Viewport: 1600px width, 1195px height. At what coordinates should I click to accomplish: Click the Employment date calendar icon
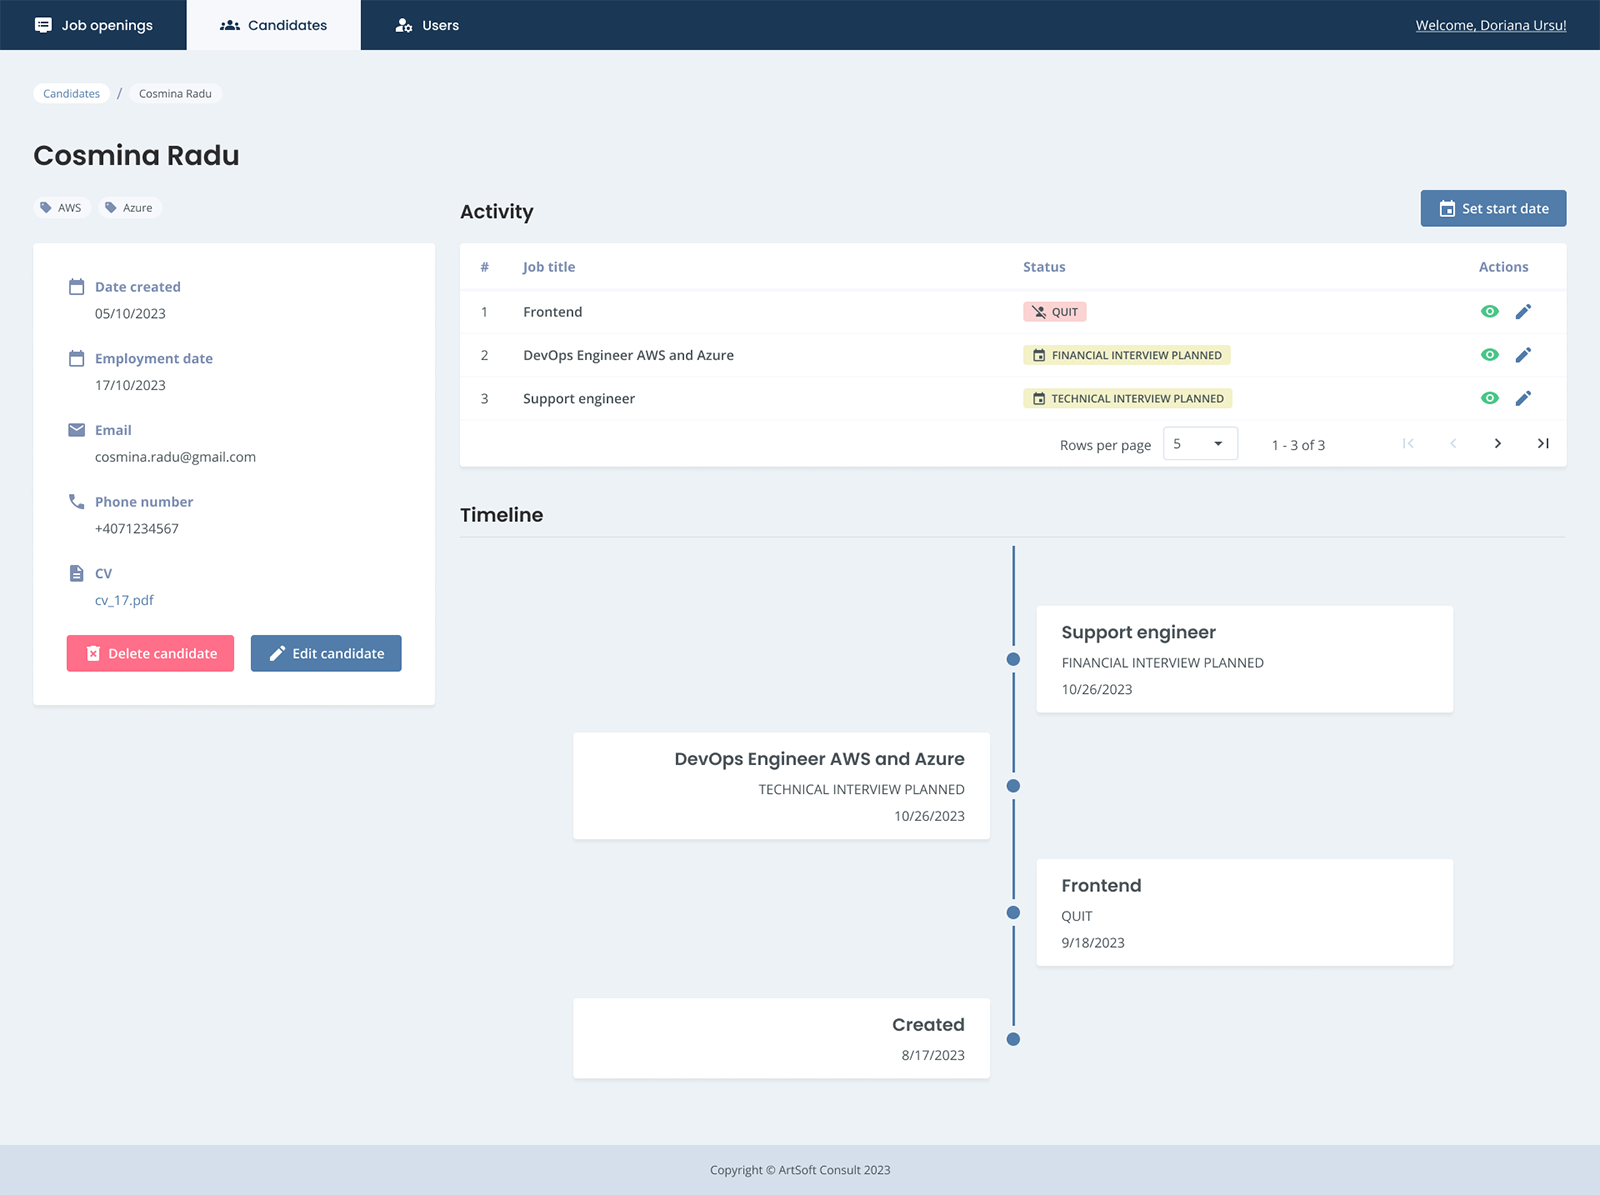coord(76,358)
